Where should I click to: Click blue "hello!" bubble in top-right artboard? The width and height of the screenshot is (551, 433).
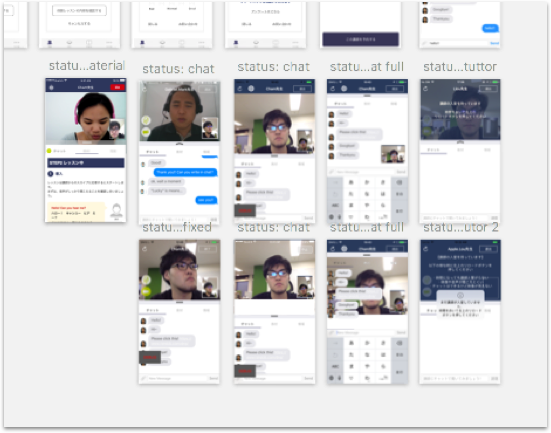click(x=490, y=28)
